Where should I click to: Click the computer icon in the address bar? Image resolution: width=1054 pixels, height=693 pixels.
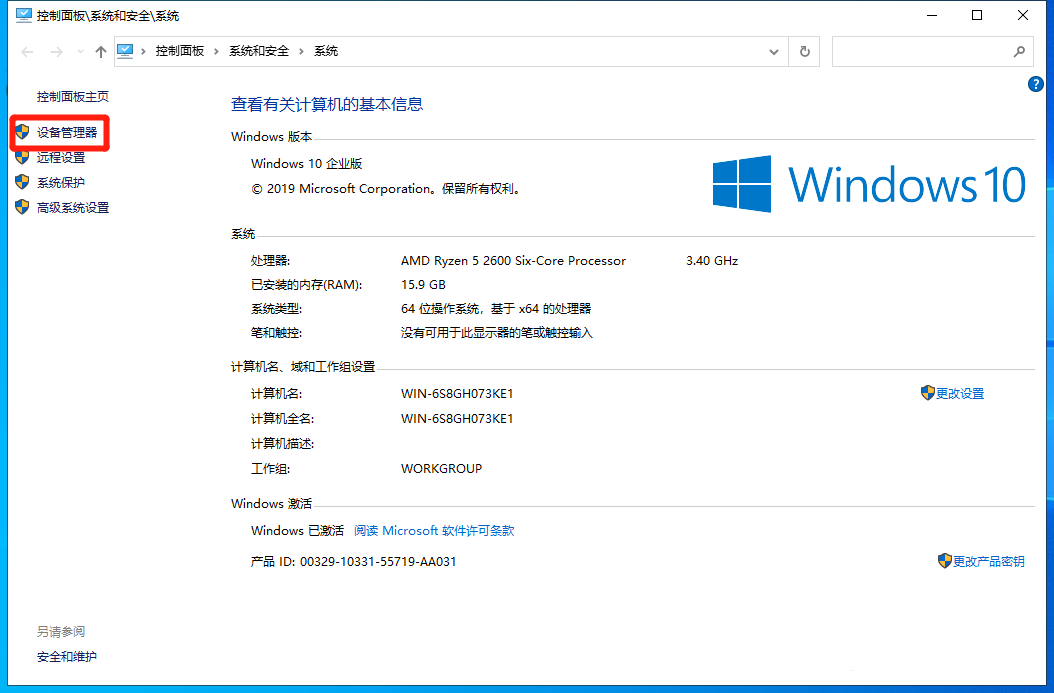pos(126,51)
